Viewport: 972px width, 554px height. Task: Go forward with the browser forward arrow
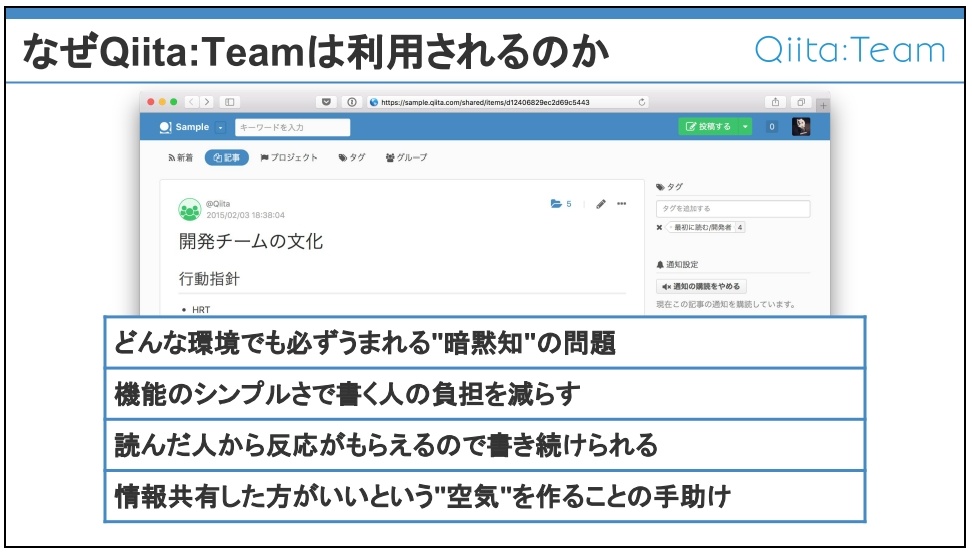[207, 102]
